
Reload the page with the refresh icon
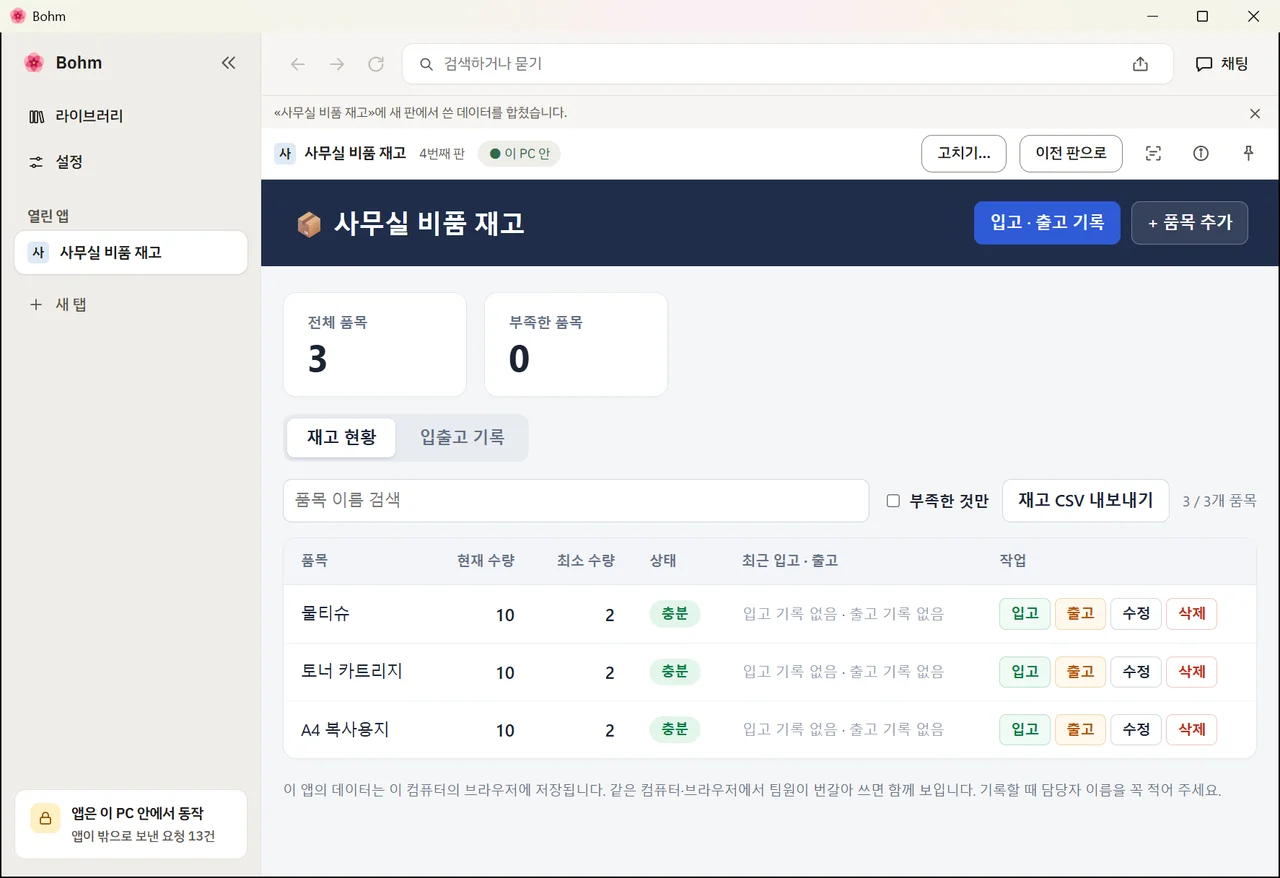pyautogui.click(x=376, y=64)
